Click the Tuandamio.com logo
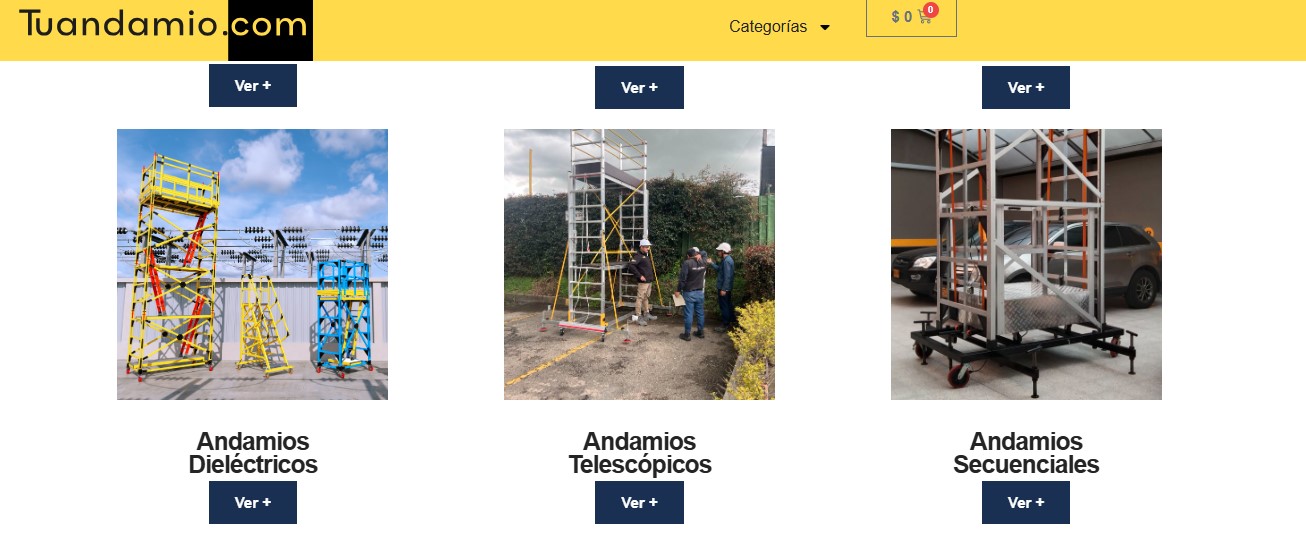1306x534 pixels. pyautogui.click(x=163, y=29)
